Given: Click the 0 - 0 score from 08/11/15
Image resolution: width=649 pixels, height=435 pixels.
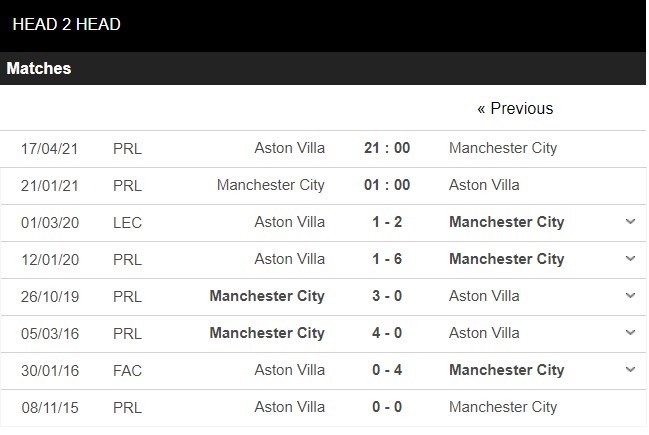Looking at the screenshot, I should (387, 406).
